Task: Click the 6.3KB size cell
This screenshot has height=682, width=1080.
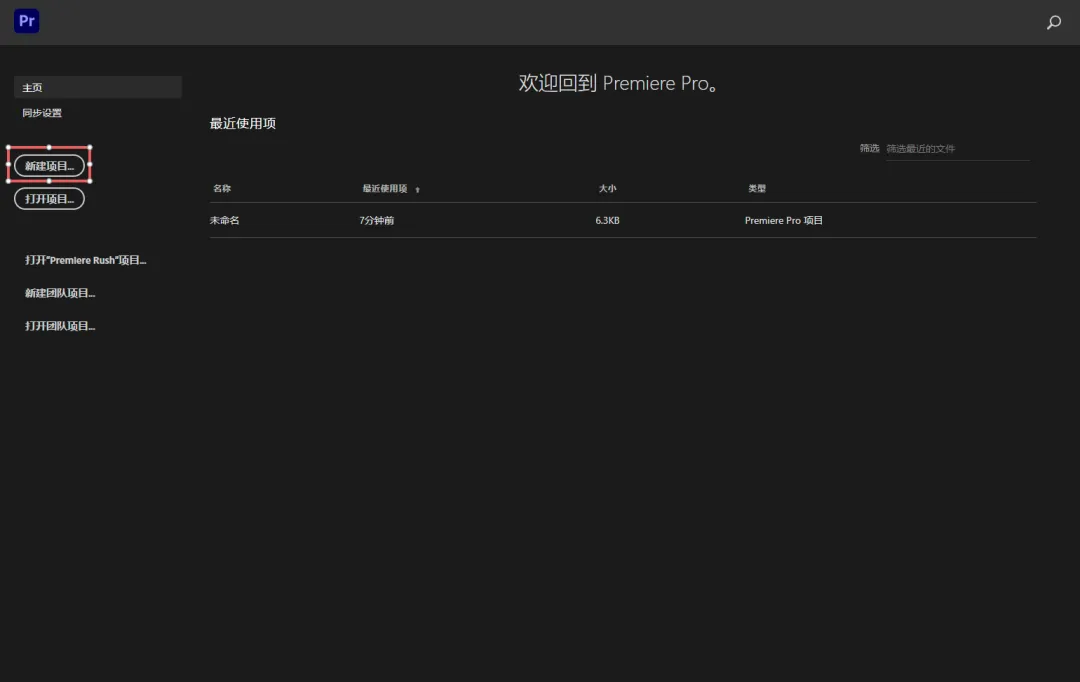Action: (608, 220)
